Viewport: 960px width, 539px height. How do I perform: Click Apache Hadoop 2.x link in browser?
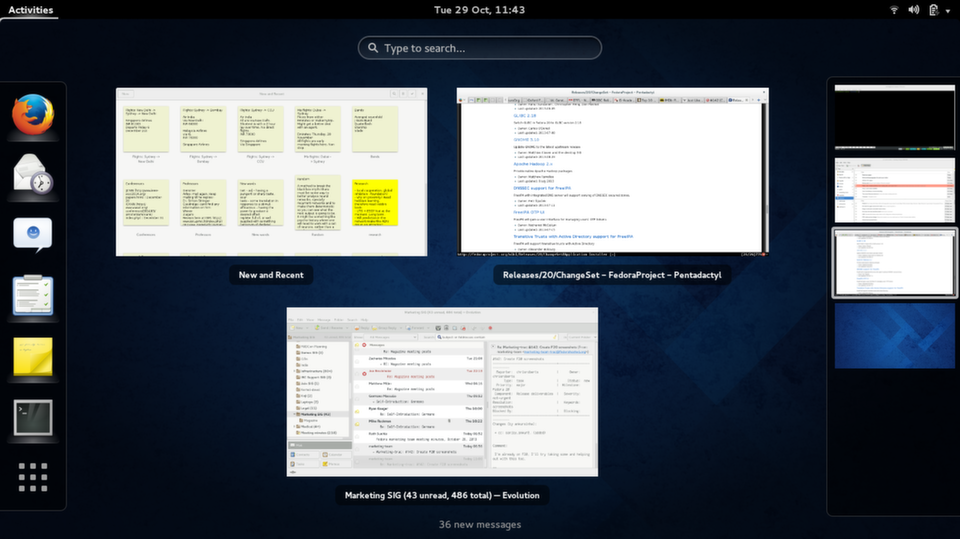533,164
